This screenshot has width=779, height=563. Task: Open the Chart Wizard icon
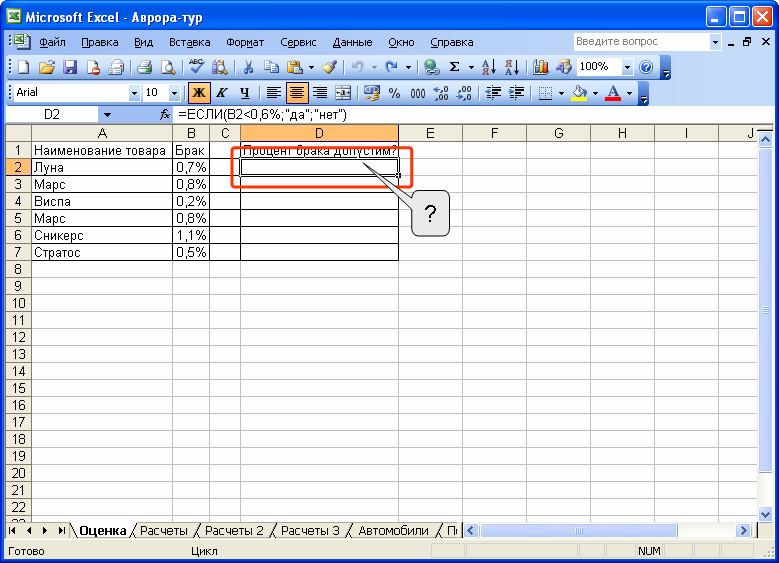(x=540, y=67)
